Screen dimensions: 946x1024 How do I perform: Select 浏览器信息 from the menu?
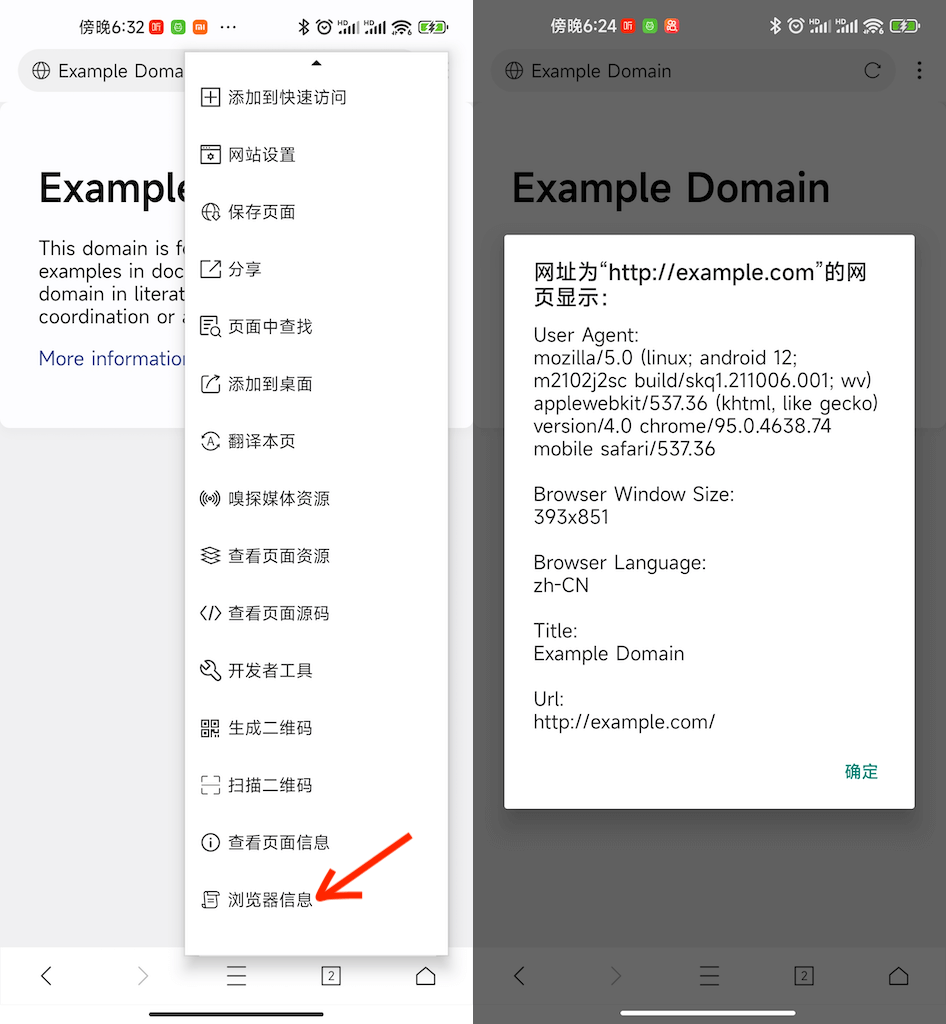pyautogui.click(x=270, y=900)
